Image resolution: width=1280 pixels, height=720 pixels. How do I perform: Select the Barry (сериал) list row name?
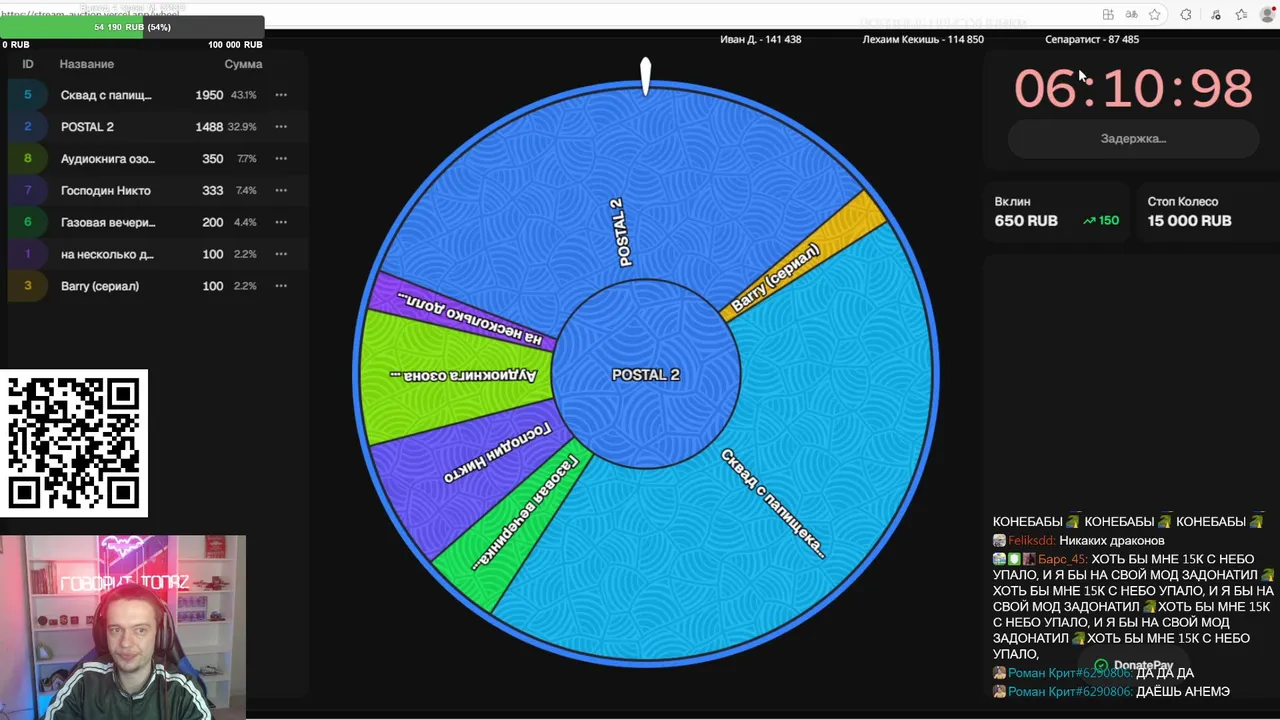(99, 286)
